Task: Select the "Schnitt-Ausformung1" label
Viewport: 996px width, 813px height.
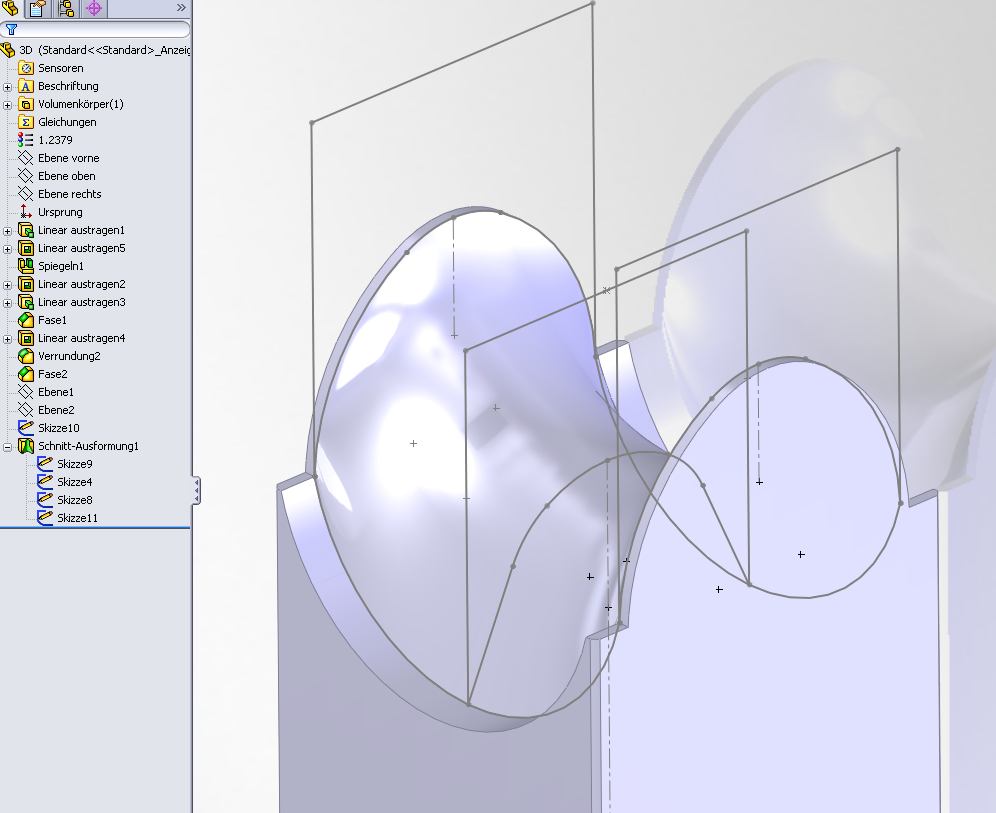Action: (x=88, y=446)
